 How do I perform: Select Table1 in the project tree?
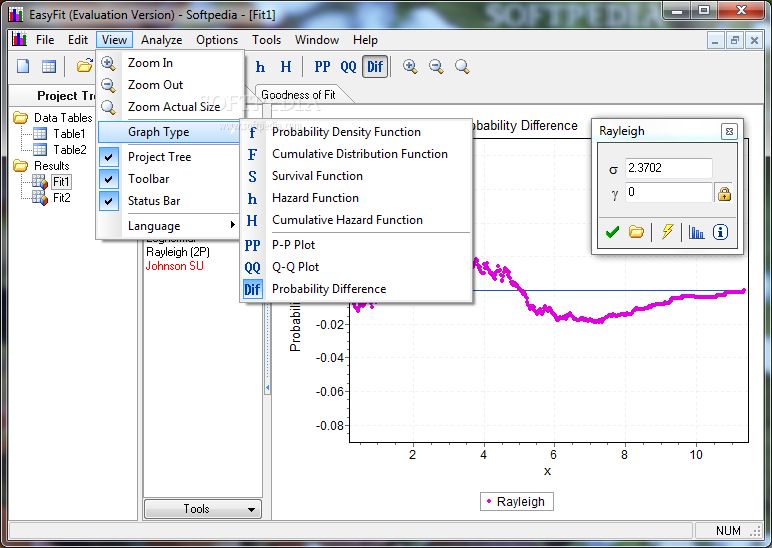(69, 134)
